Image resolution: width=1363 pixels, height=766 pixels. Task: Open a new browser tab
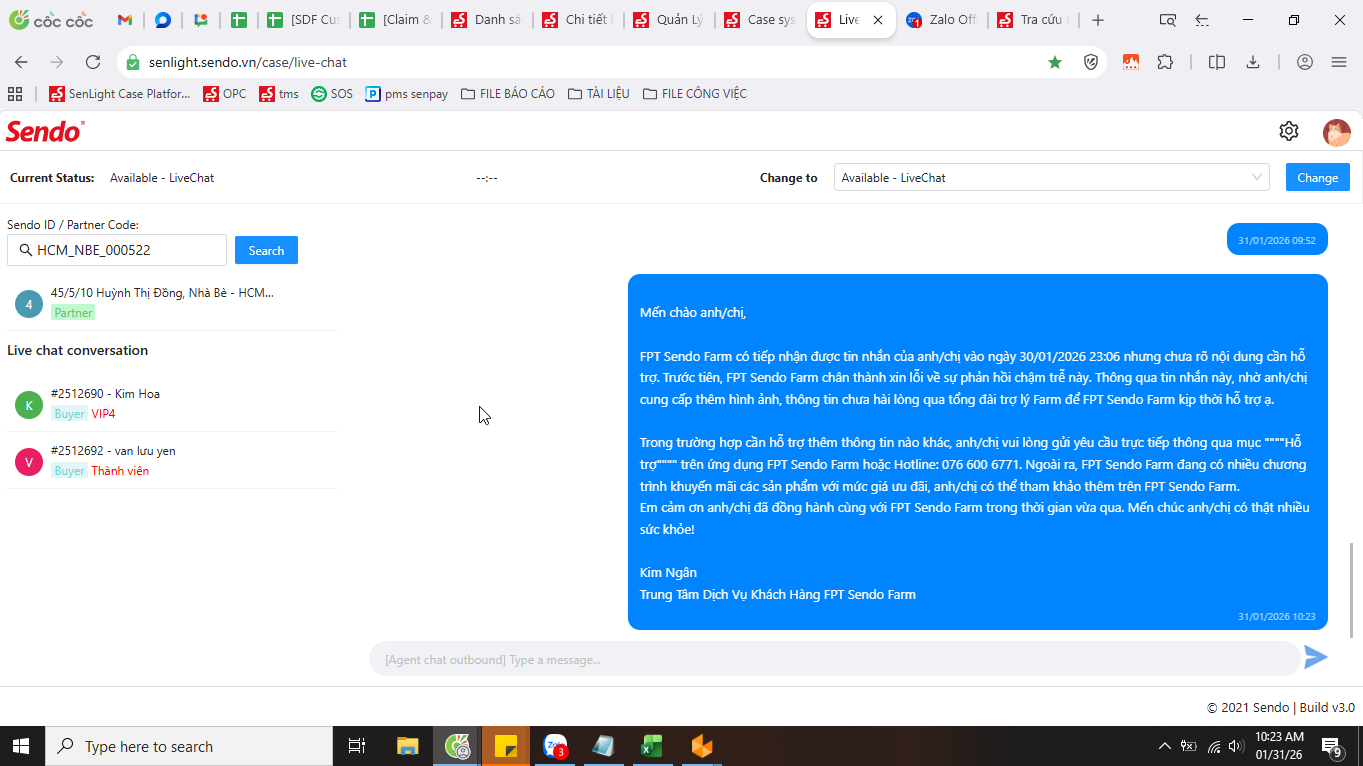1098,20
